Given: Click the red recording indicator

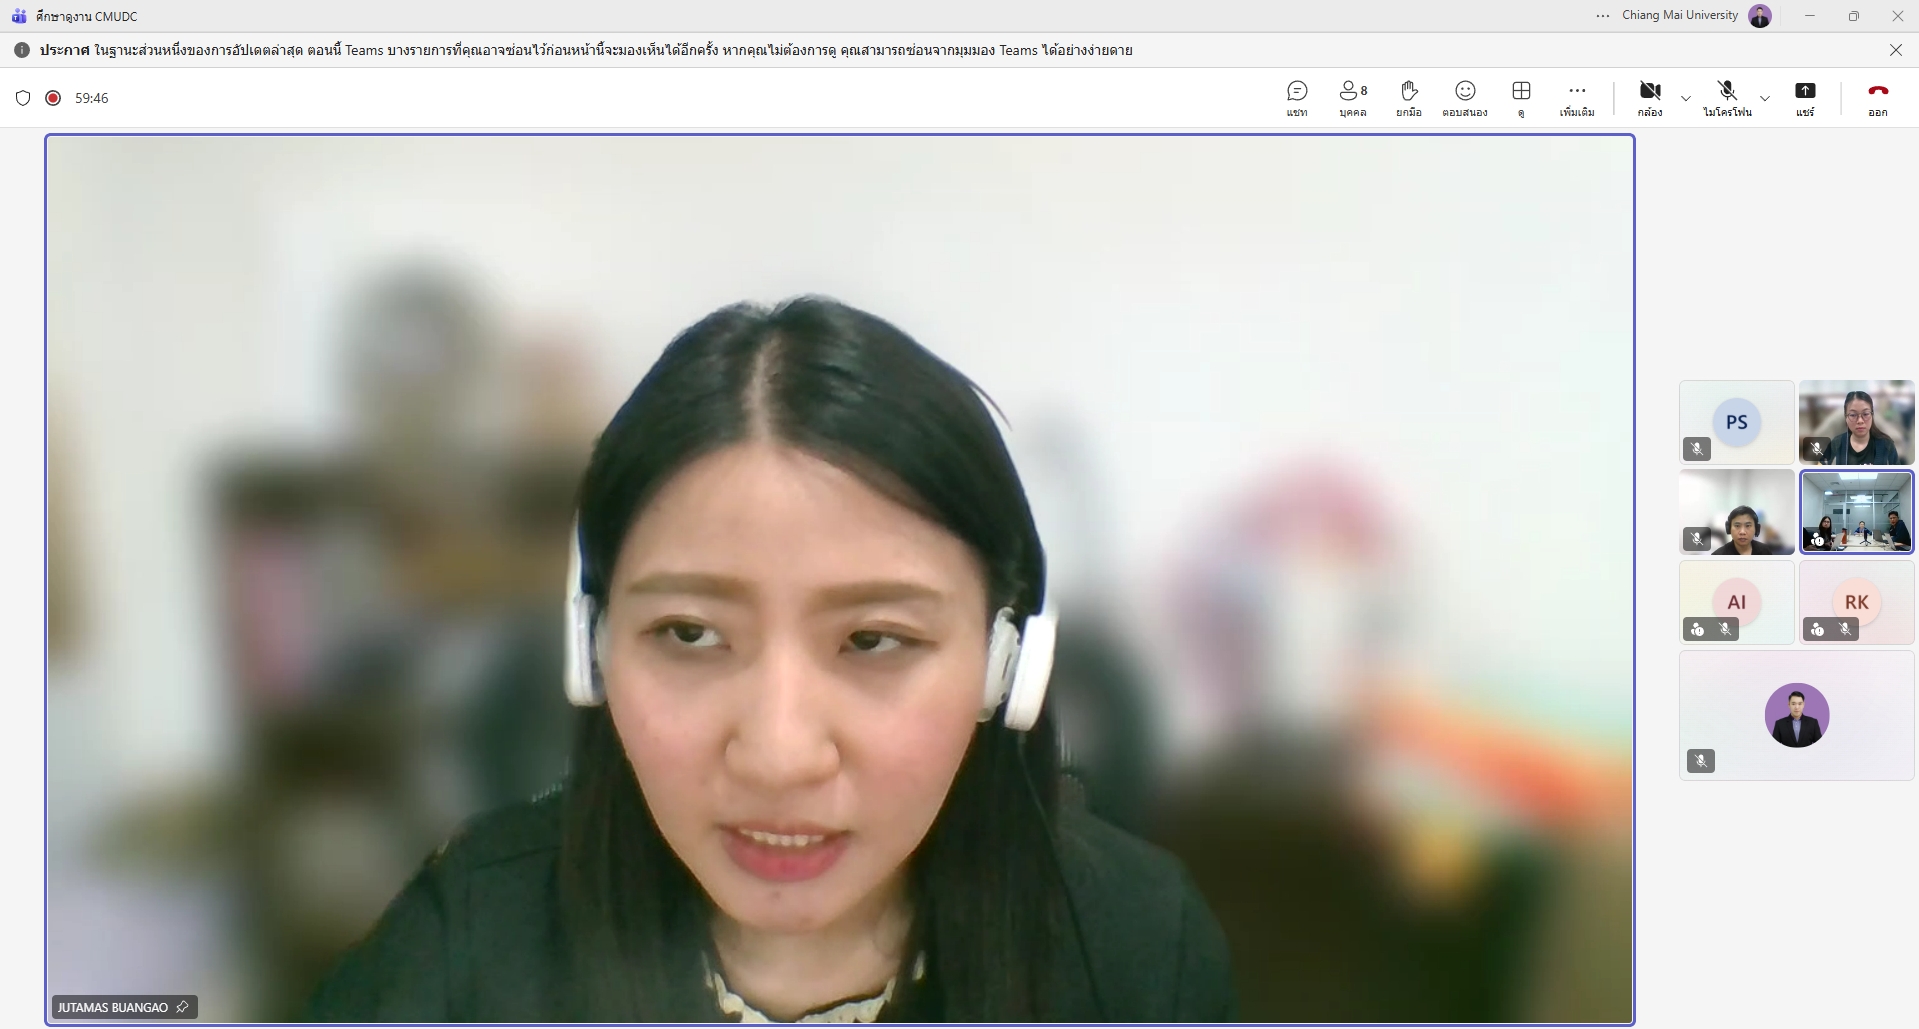Looking at the screenshot, I should [x=53, y=98].
